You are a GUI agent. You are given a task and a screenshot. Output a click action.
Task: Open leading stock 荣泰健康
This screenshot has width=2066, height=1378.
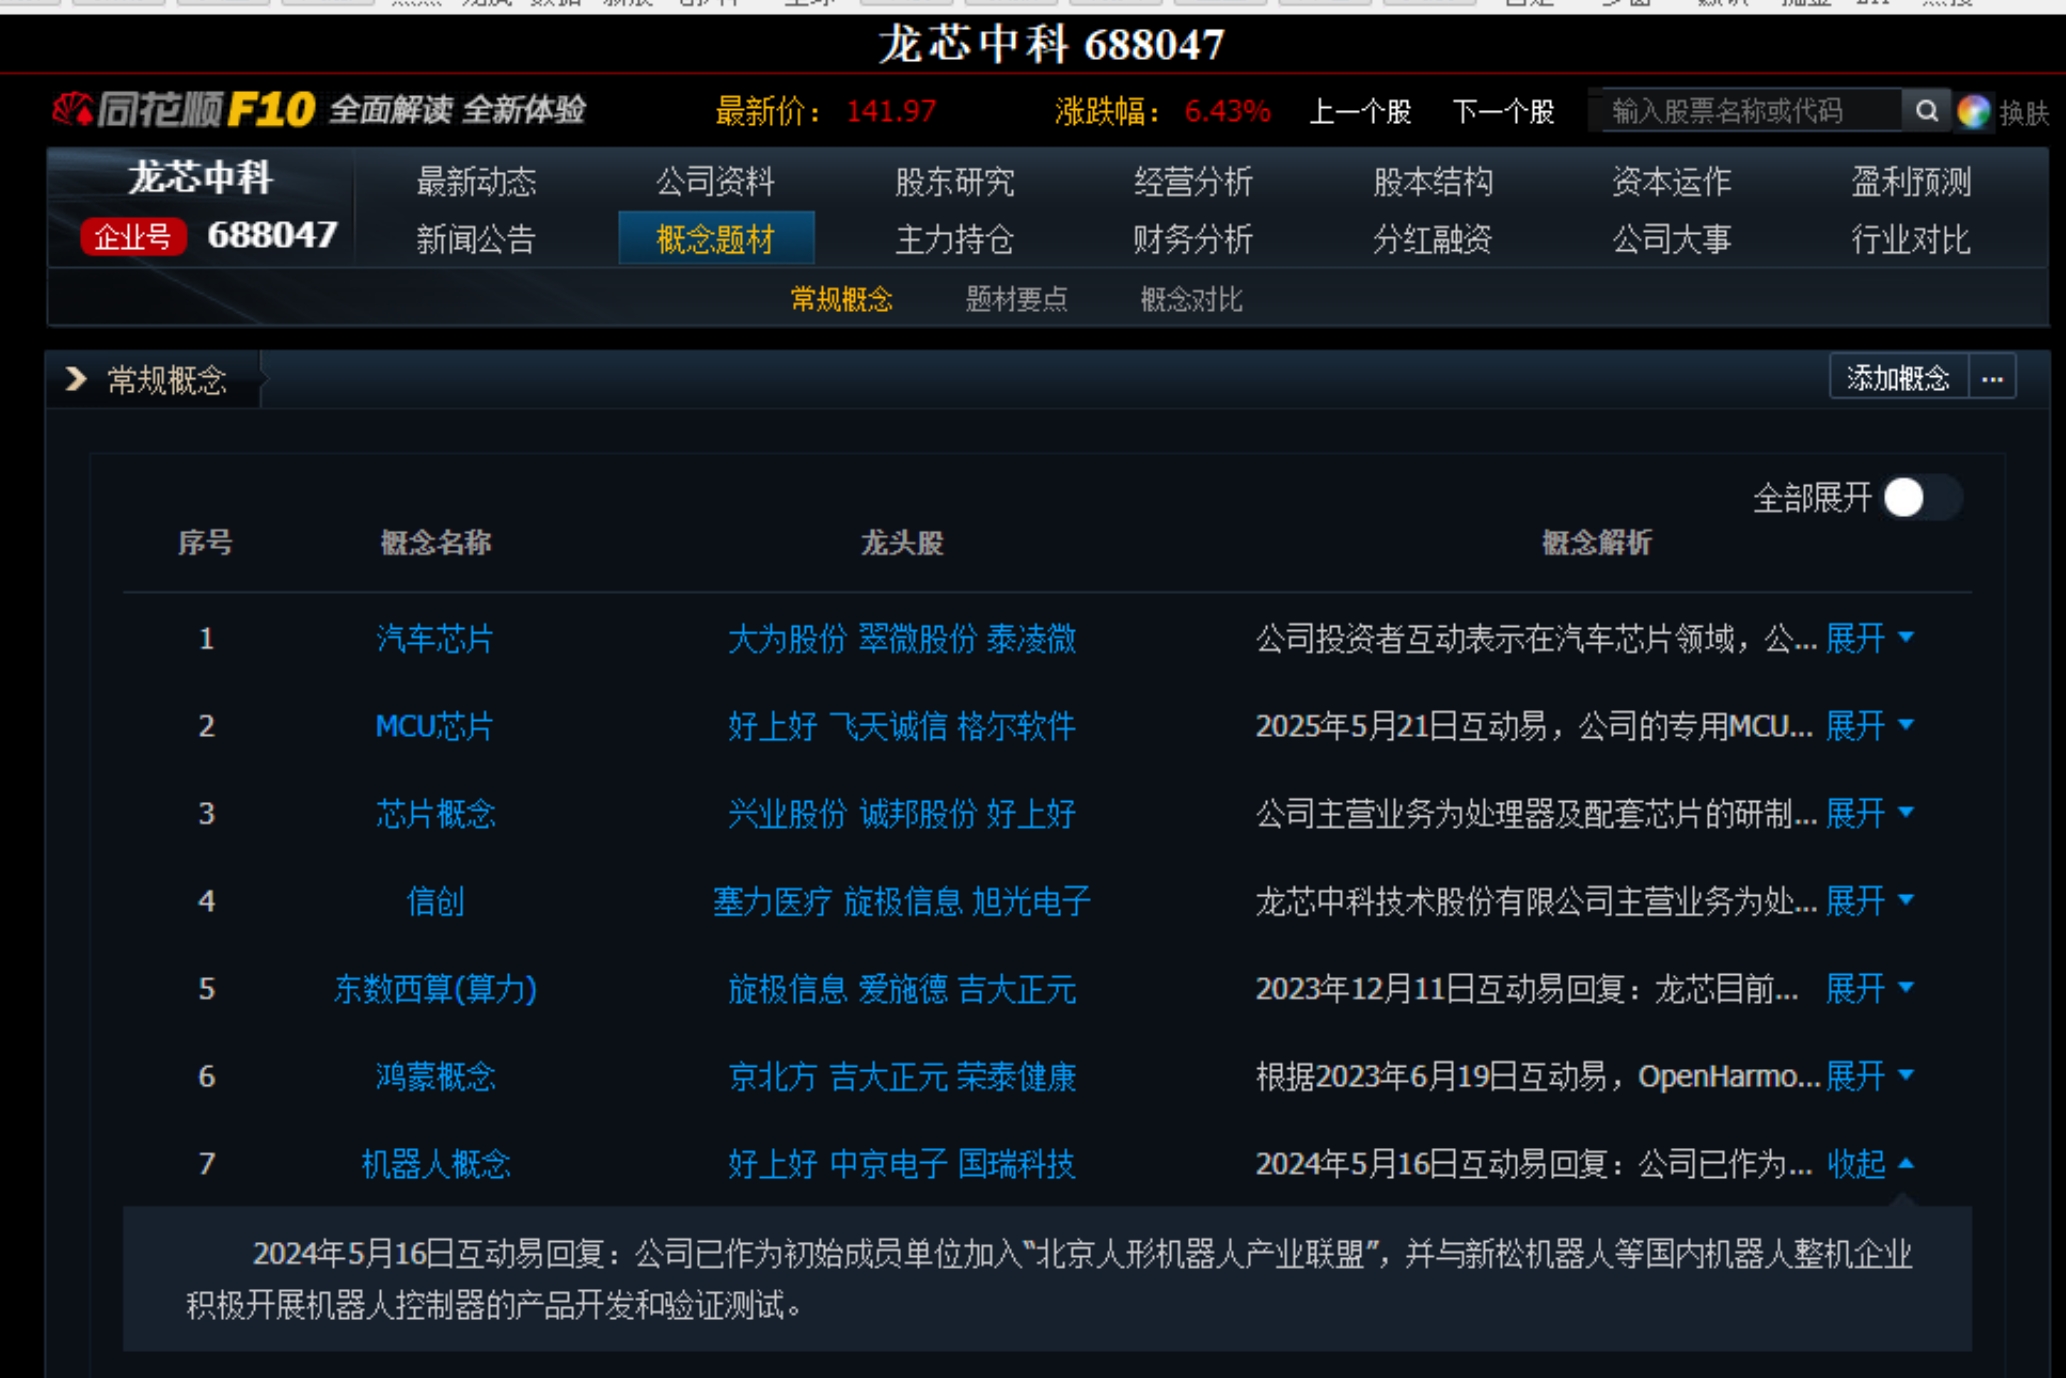(x=1016, y=1076)
